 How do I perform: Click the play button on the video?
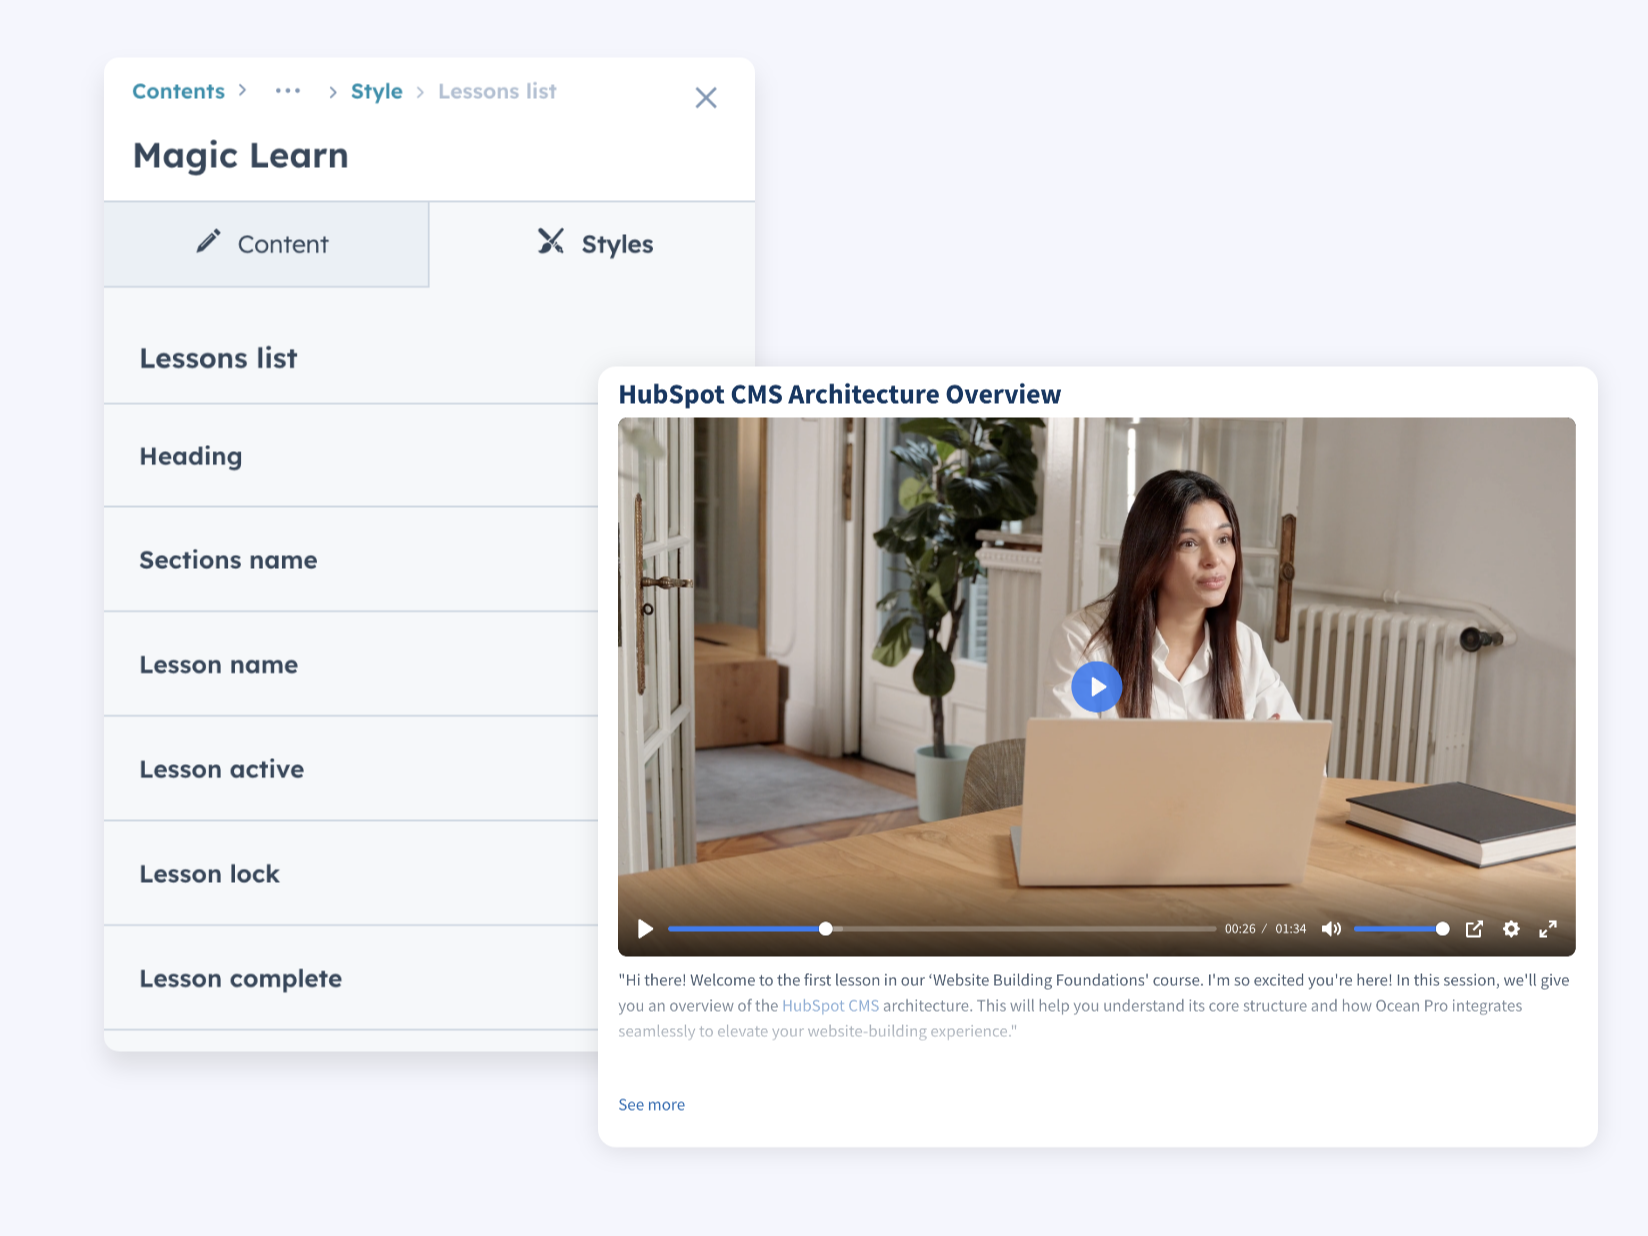1097,687
